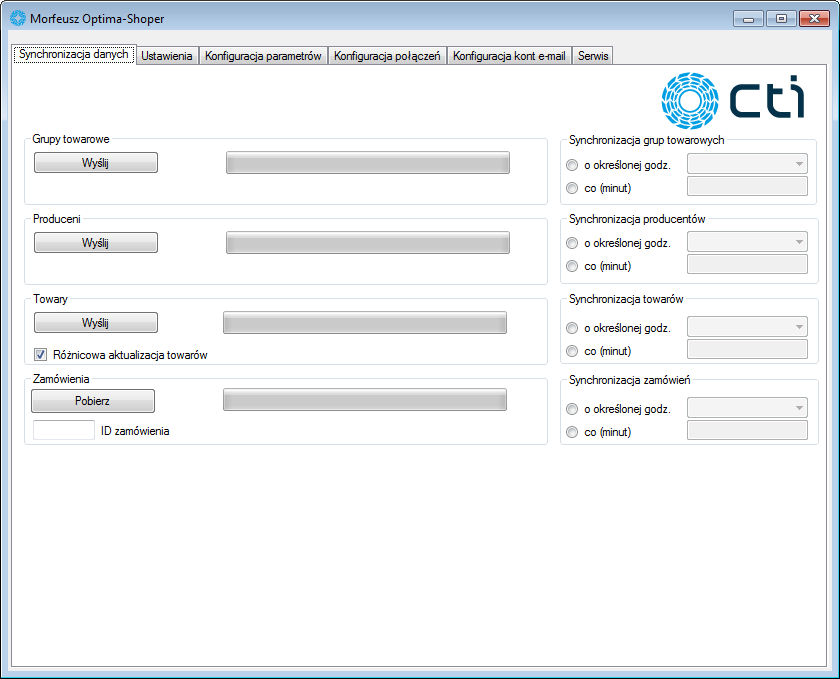Viewport: 840px width, 679px height.
Task: Open the Konfiguracja parametrów tab
Action: [x=263, y=56]
